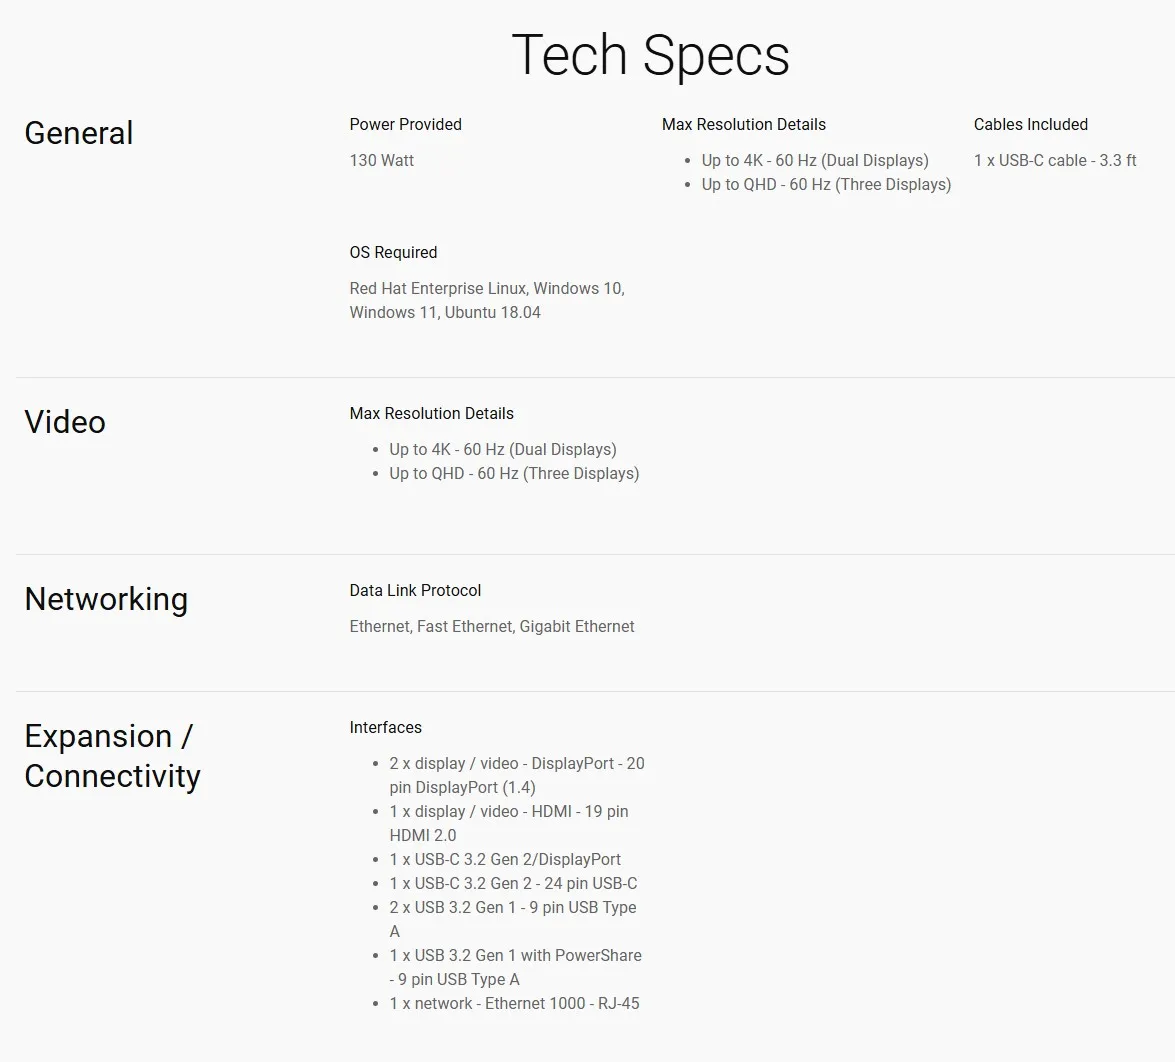Click the Data Link Protocol label
The image size is (1175, 1062).
point(415,590)
